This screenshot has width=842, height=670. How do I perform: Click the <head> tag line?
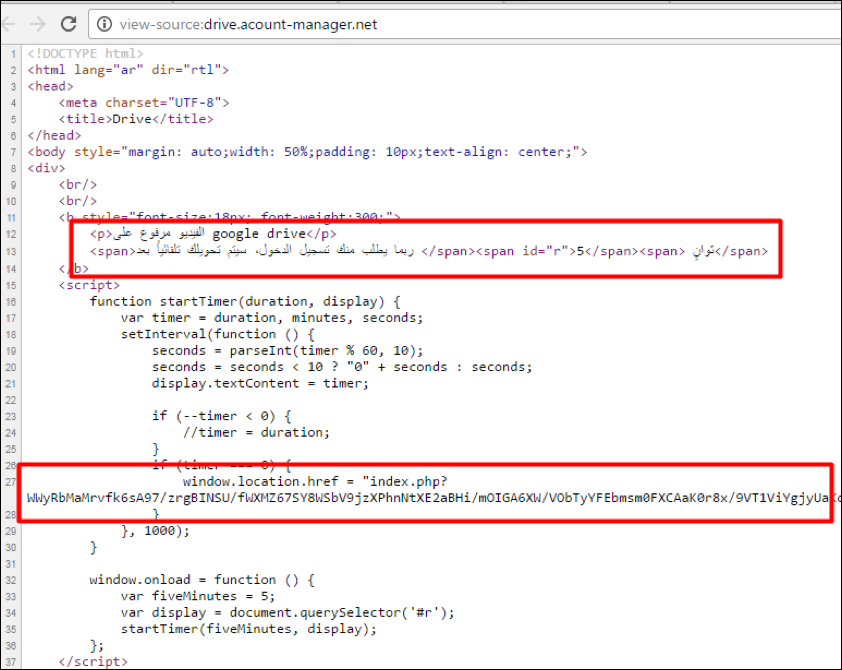tap(50, 86)
